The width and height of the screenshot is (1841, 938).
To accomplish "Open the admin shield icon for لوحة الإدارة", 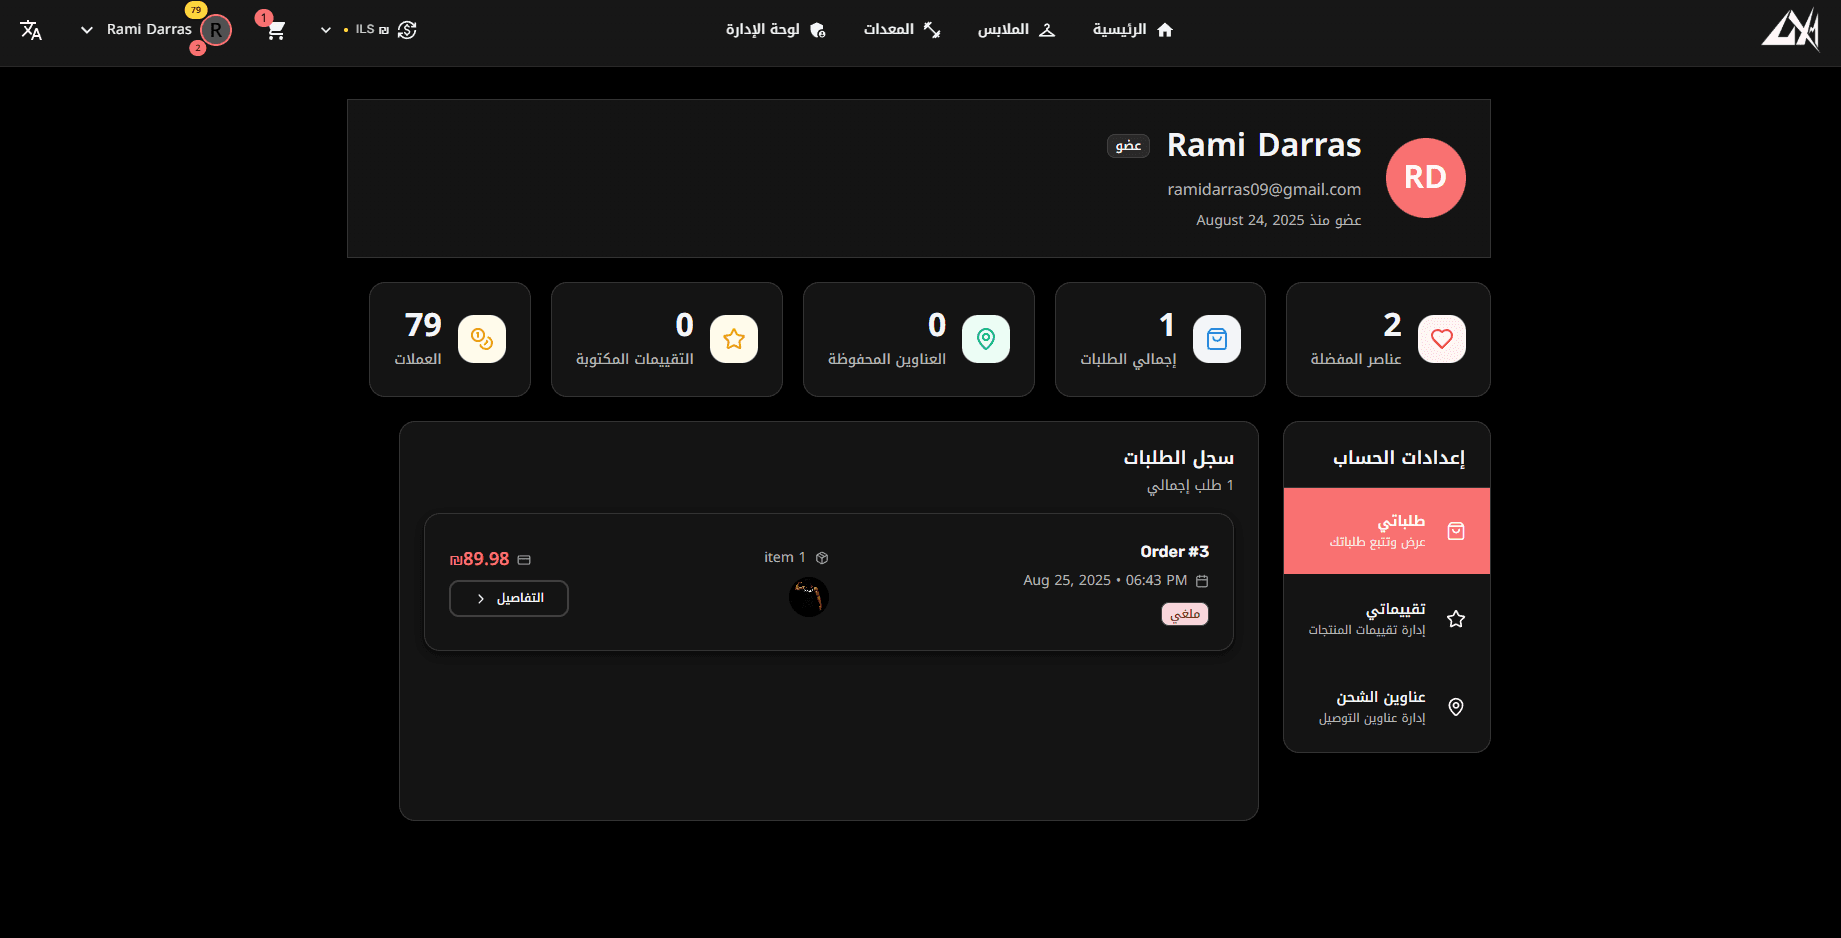I will pos(817,29).
